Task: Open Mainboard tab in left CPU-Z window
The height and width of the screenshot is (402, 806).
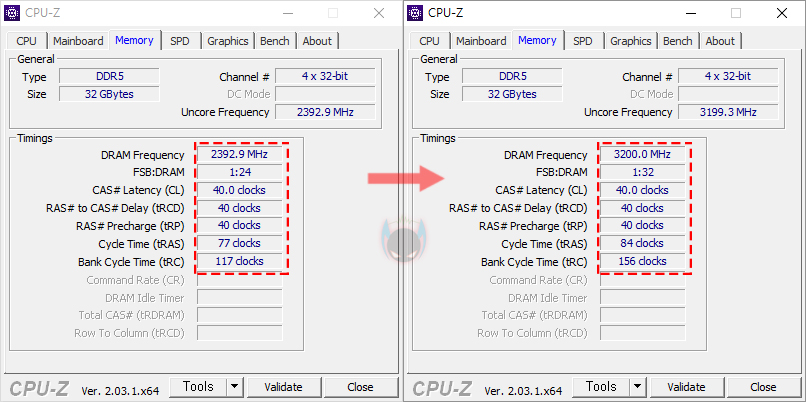Action: (x=78, y=41)
